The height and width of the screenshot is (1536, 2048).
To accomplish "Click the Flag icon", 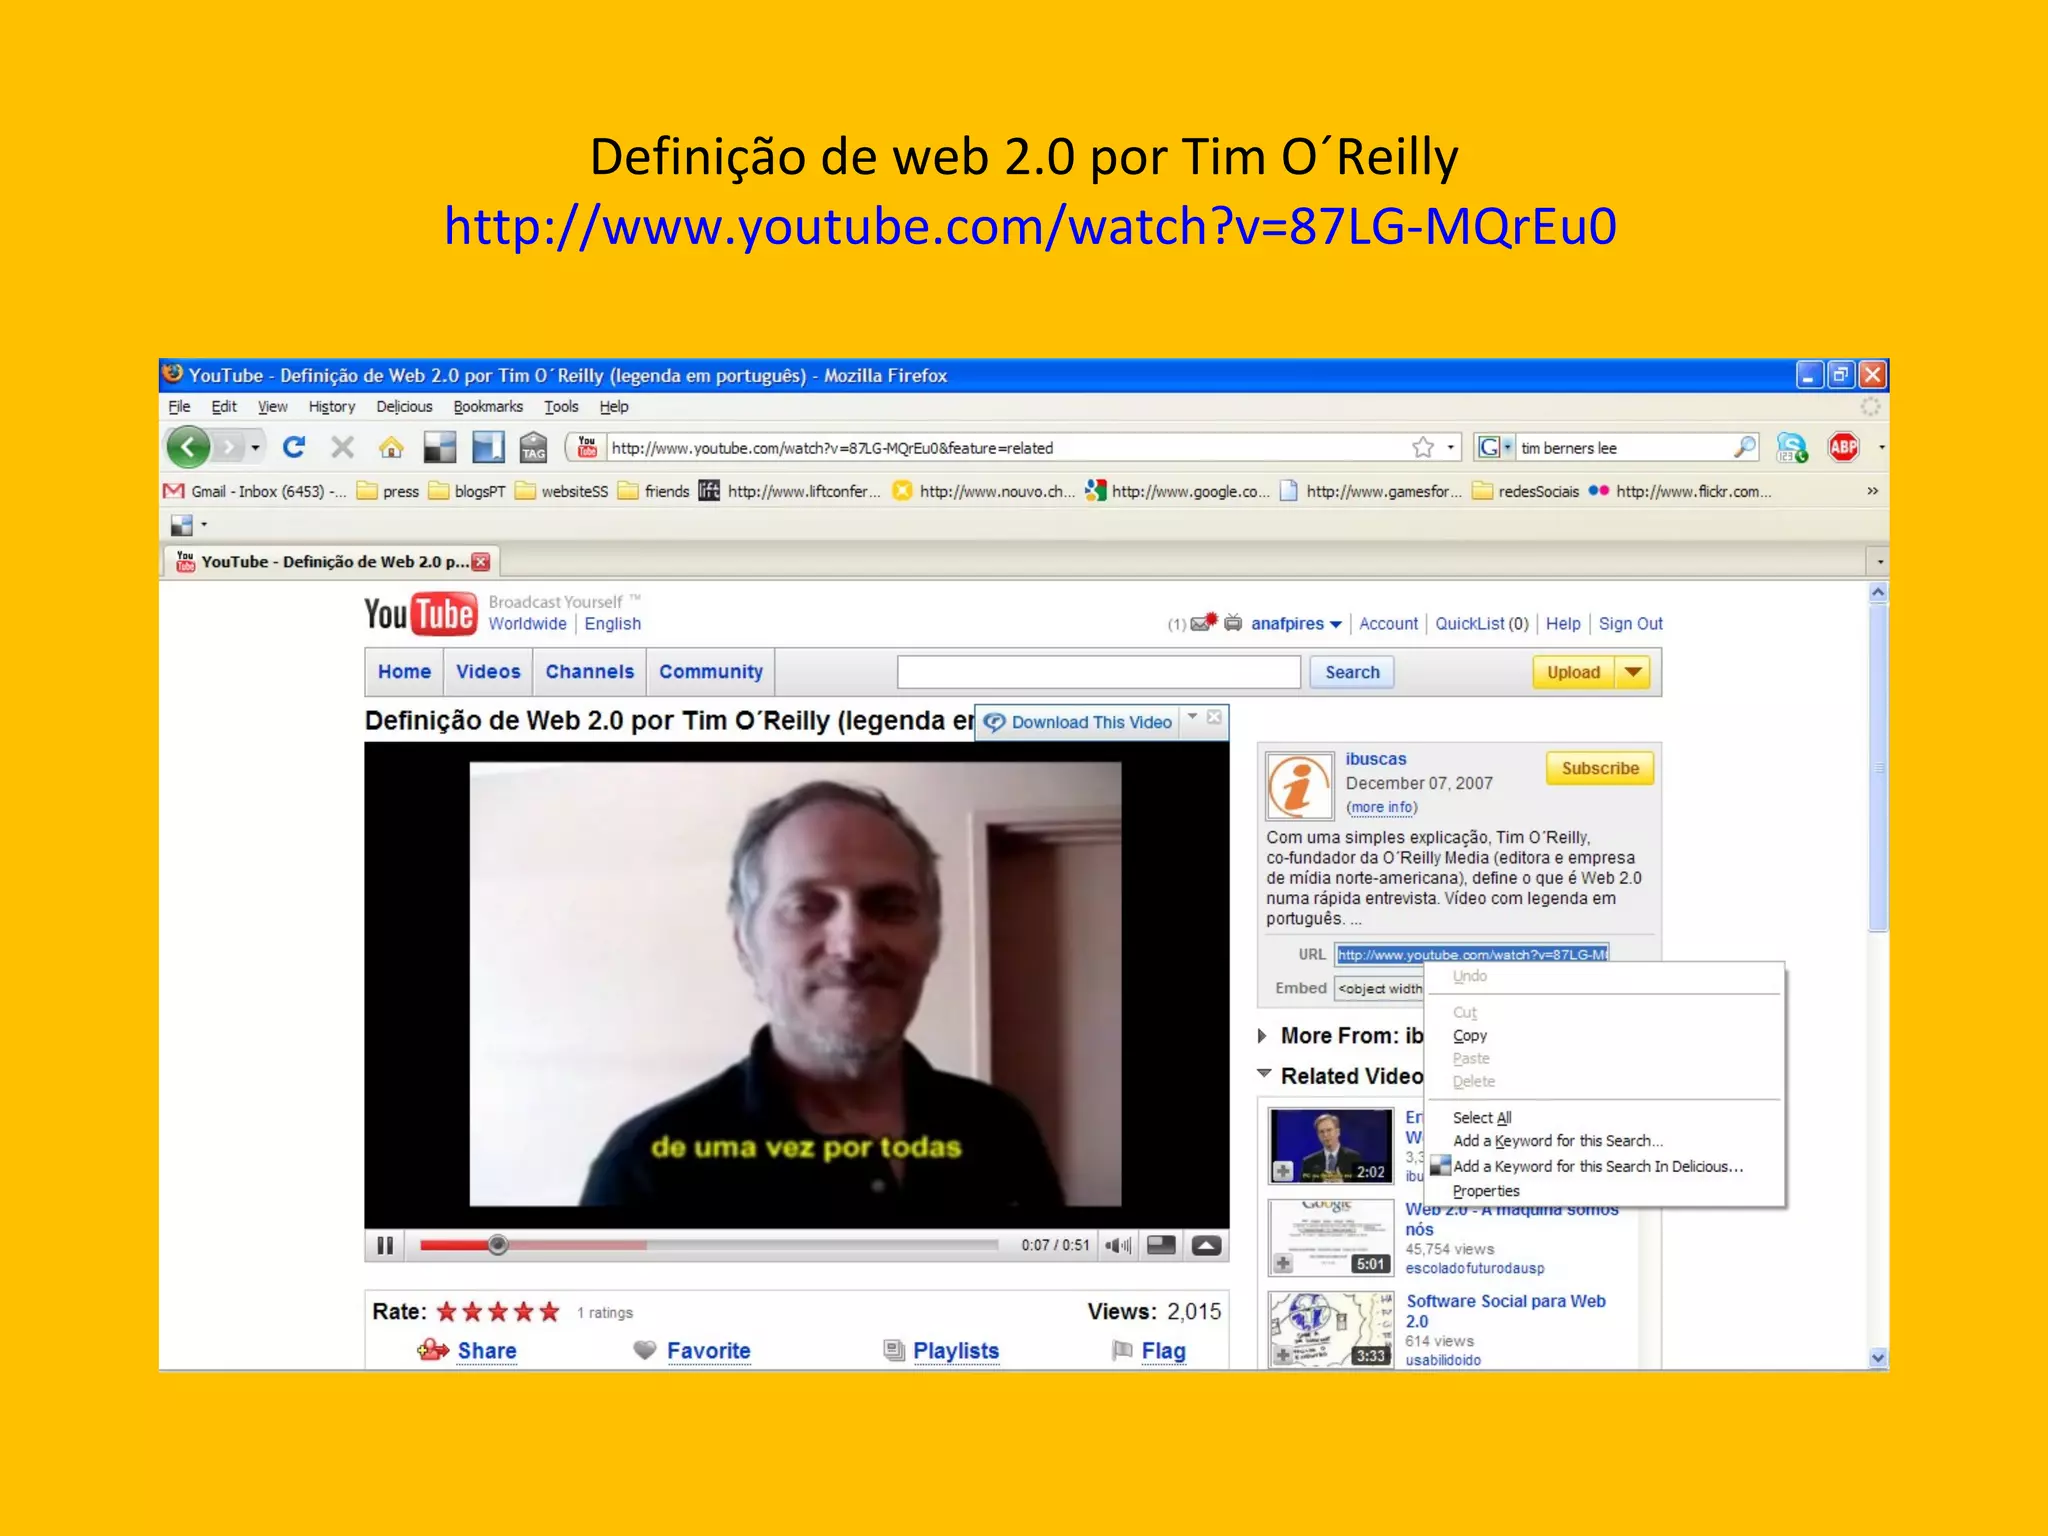I will (x=1123, y=1350).
